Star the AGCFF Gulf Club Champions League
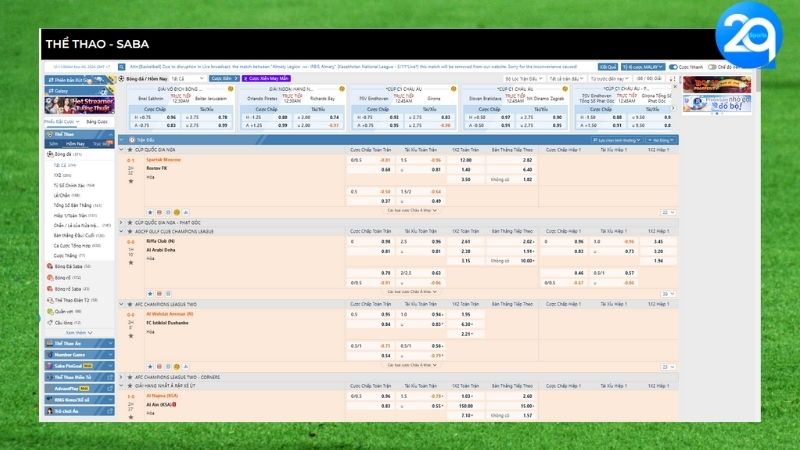Viewport: 800px width, 450px height. 130,232
